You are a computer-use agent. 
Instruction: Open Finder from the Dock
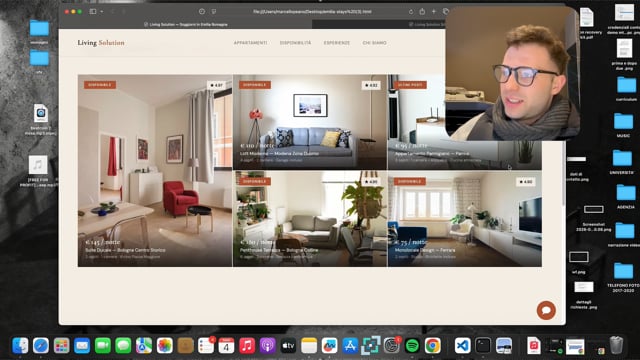click(20, 346)
